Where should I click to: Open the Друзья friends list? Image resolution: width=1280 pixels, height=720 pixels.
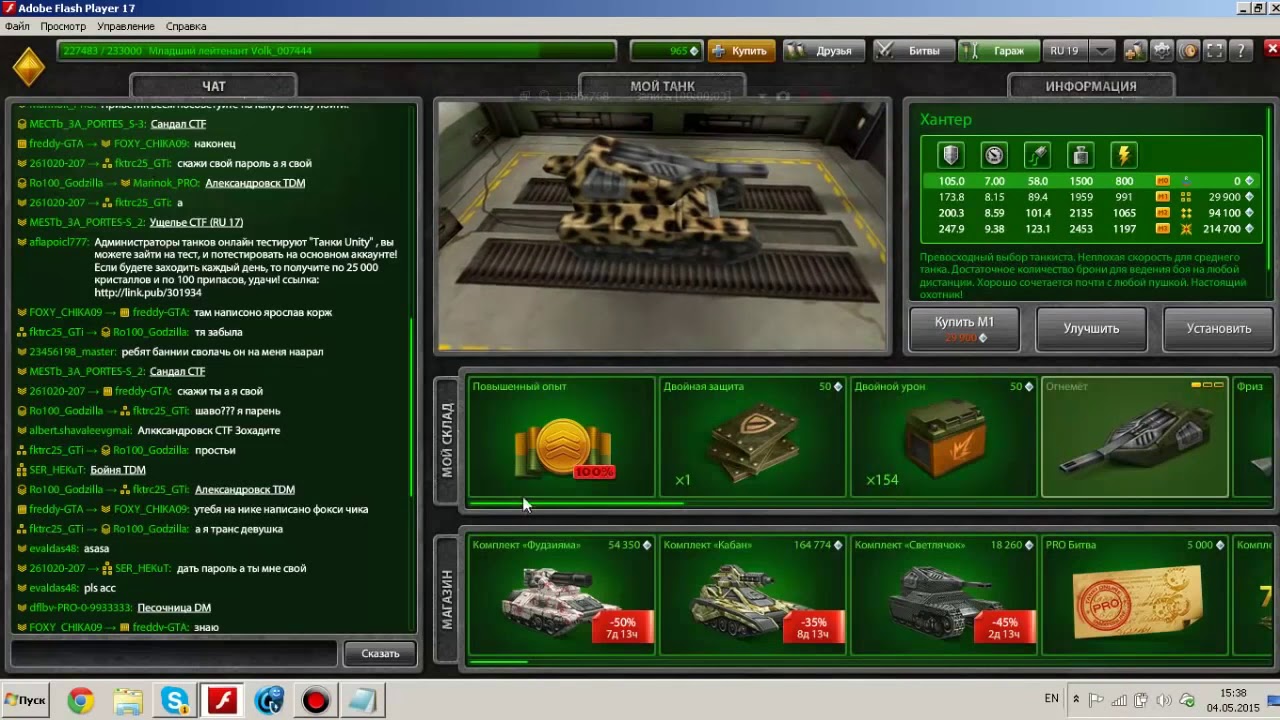coord(825,51)
